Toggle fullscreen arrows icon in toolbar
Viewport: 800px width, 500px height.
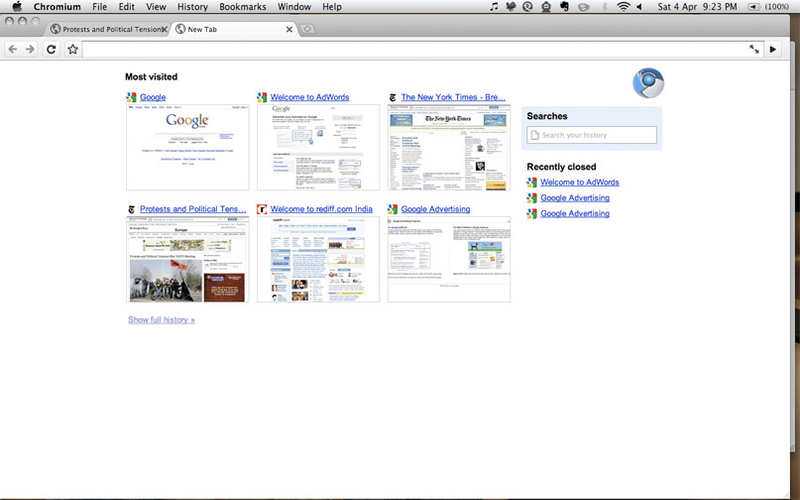[754, 49]
